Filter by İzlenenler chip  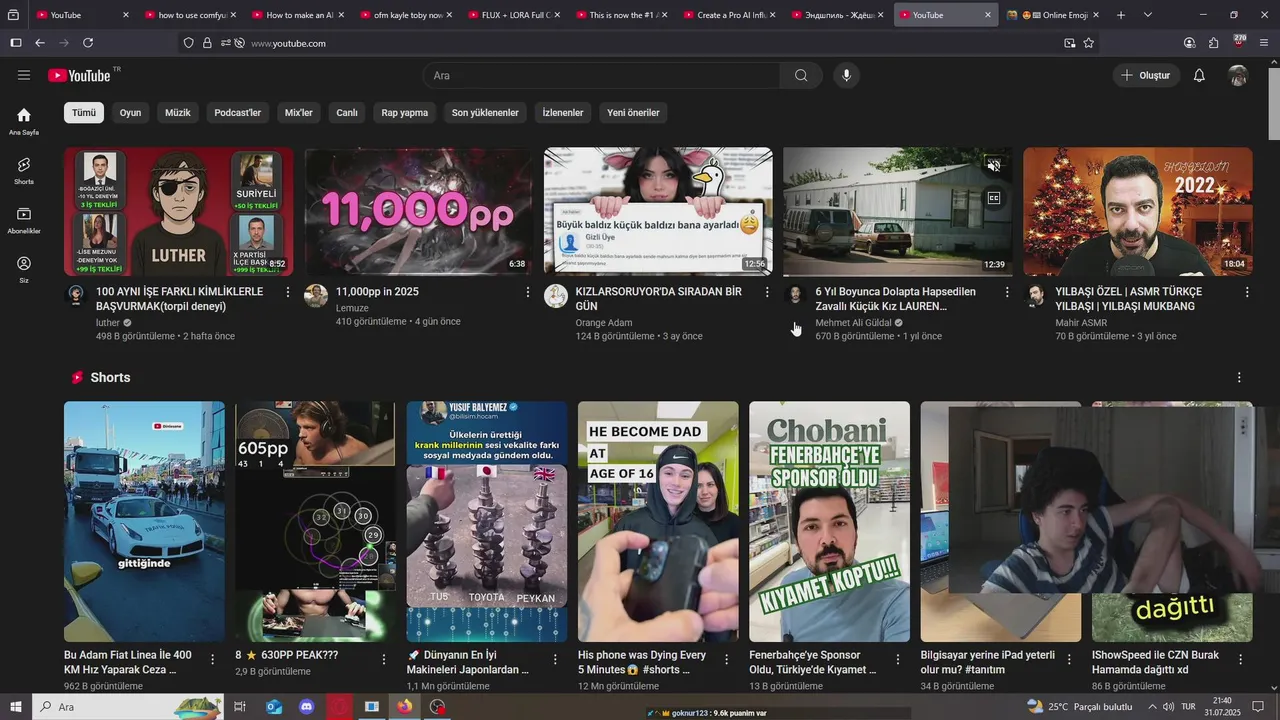(563, 113)
